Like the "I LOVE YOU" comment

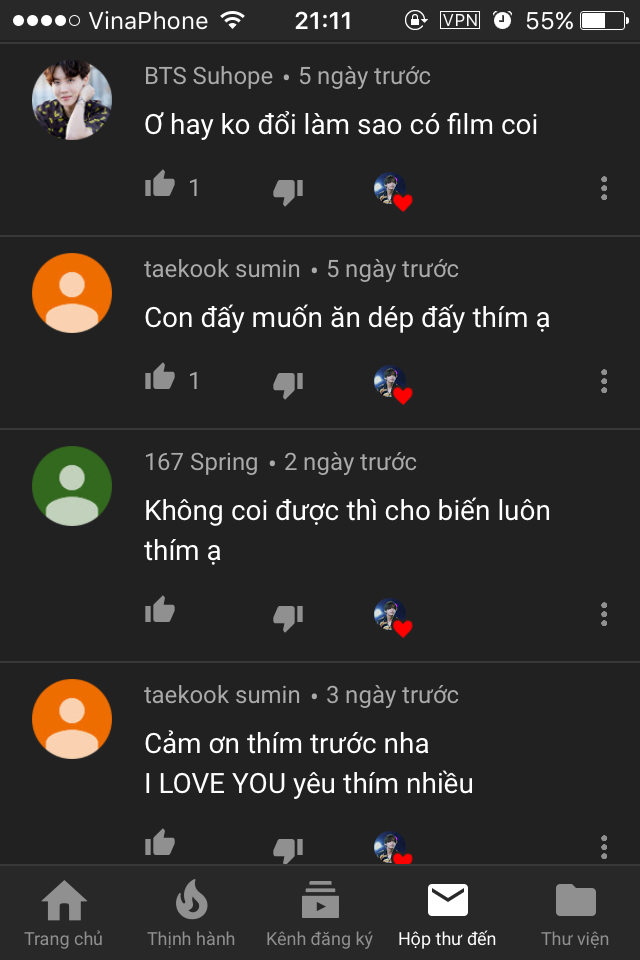click(160, 843)
